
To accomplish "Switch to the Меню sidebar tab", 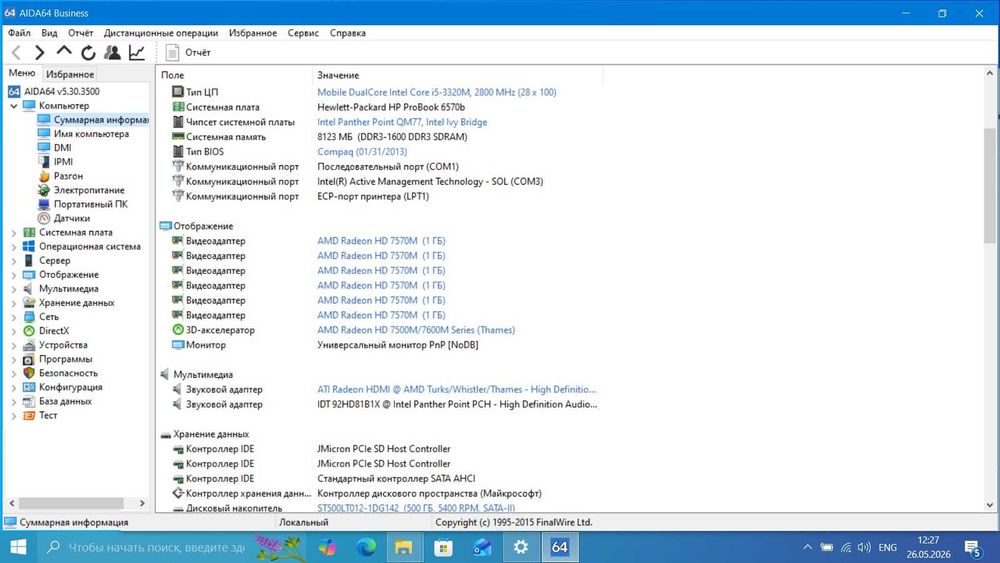I will point(22,73).
